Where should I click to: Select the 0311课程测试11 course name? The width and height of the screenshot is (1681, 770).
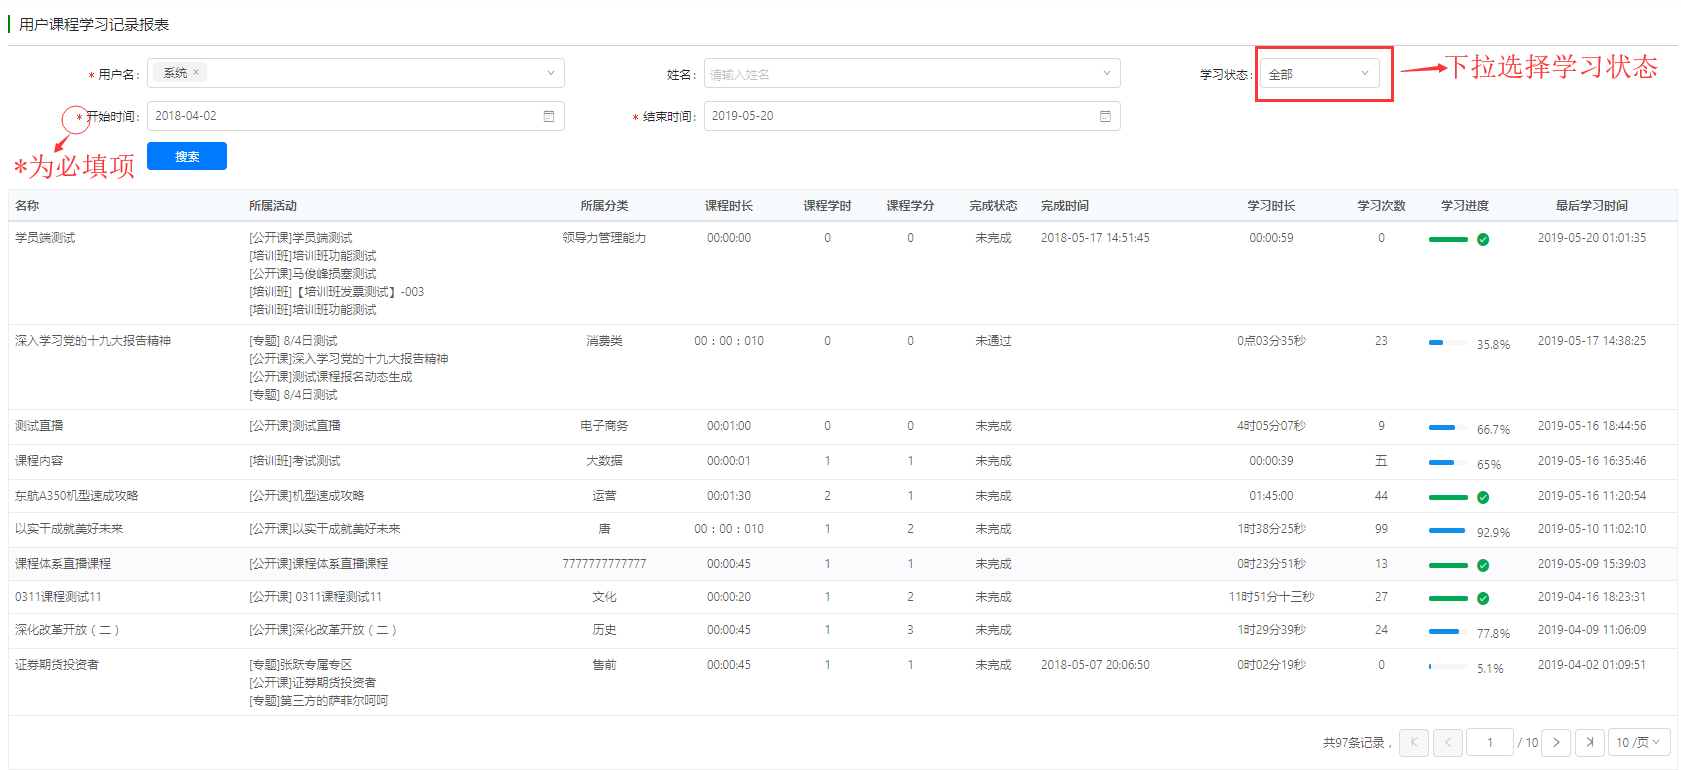pyautogui.click(x=58, y=597)
